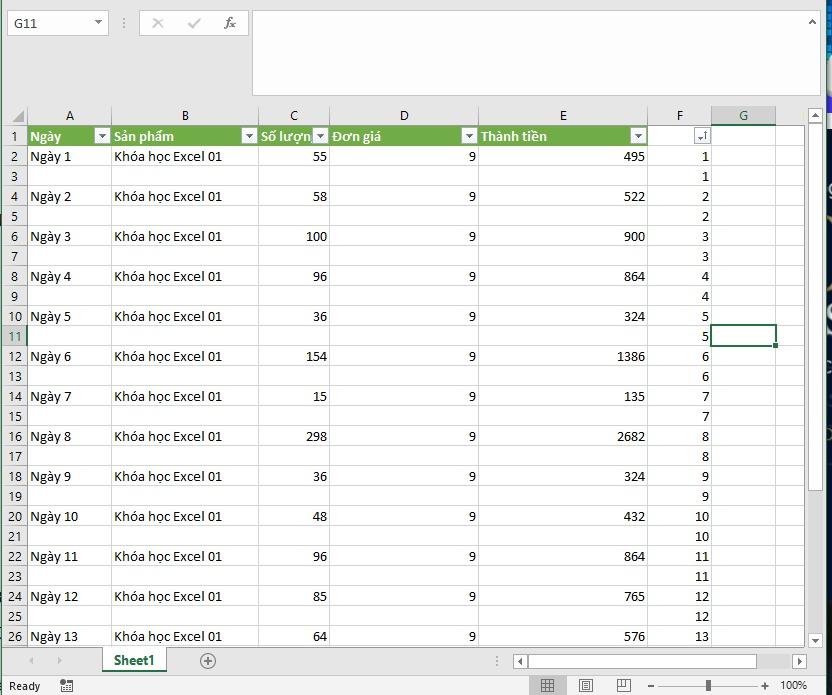Click the Insert Function (fx) icon
Screen dimensions: 832x695
click(231, 23)
